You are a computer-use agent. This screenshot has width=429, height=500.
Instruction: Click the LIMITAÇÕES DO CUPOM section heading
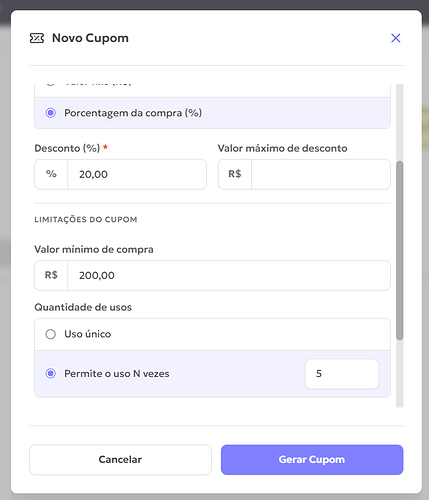pos(86,219)
